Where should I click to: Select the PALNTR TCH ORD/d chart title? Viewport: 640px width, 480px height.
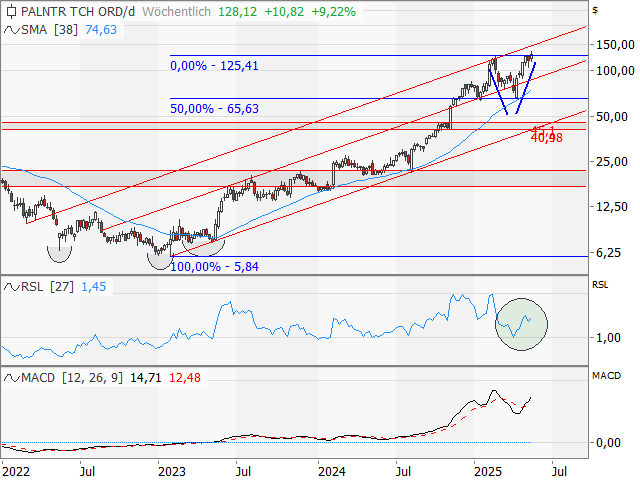click(78, 11)
